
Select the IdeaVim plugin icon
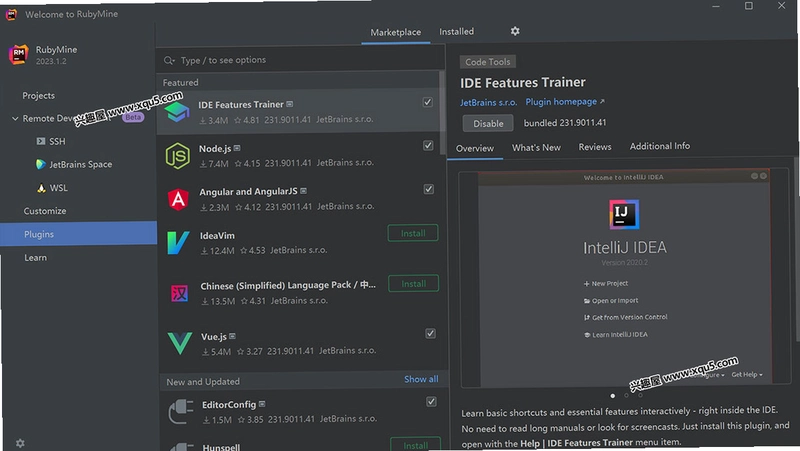(179, 242)
